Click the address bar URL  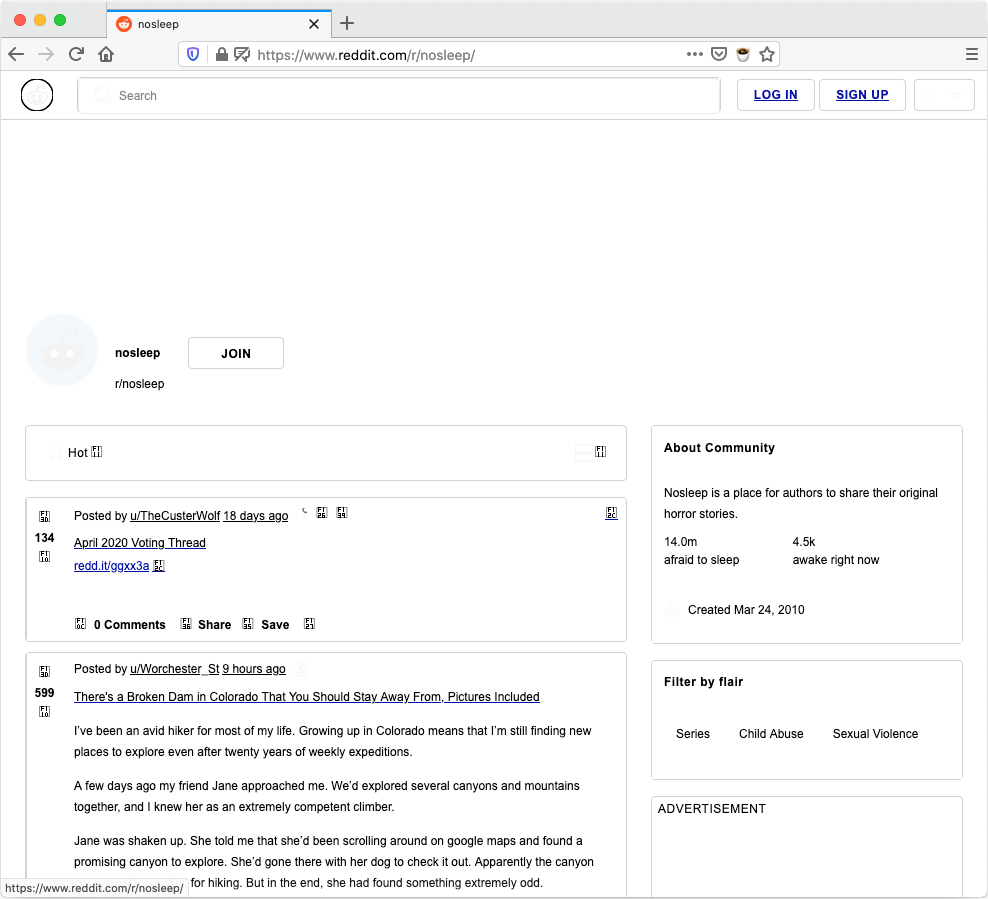point(365,55)
